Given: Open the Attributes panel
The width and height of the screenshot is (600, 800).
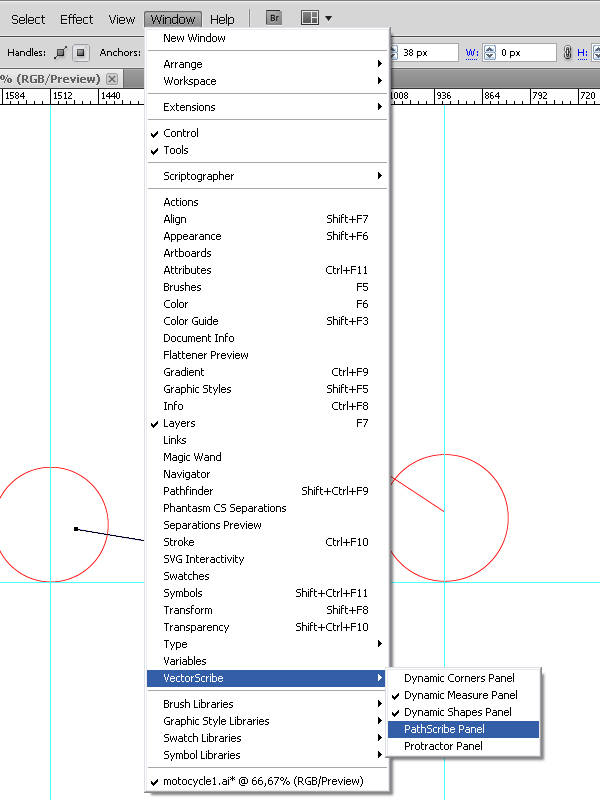Looking at the screenshot, I should click(x=267, y=270).
